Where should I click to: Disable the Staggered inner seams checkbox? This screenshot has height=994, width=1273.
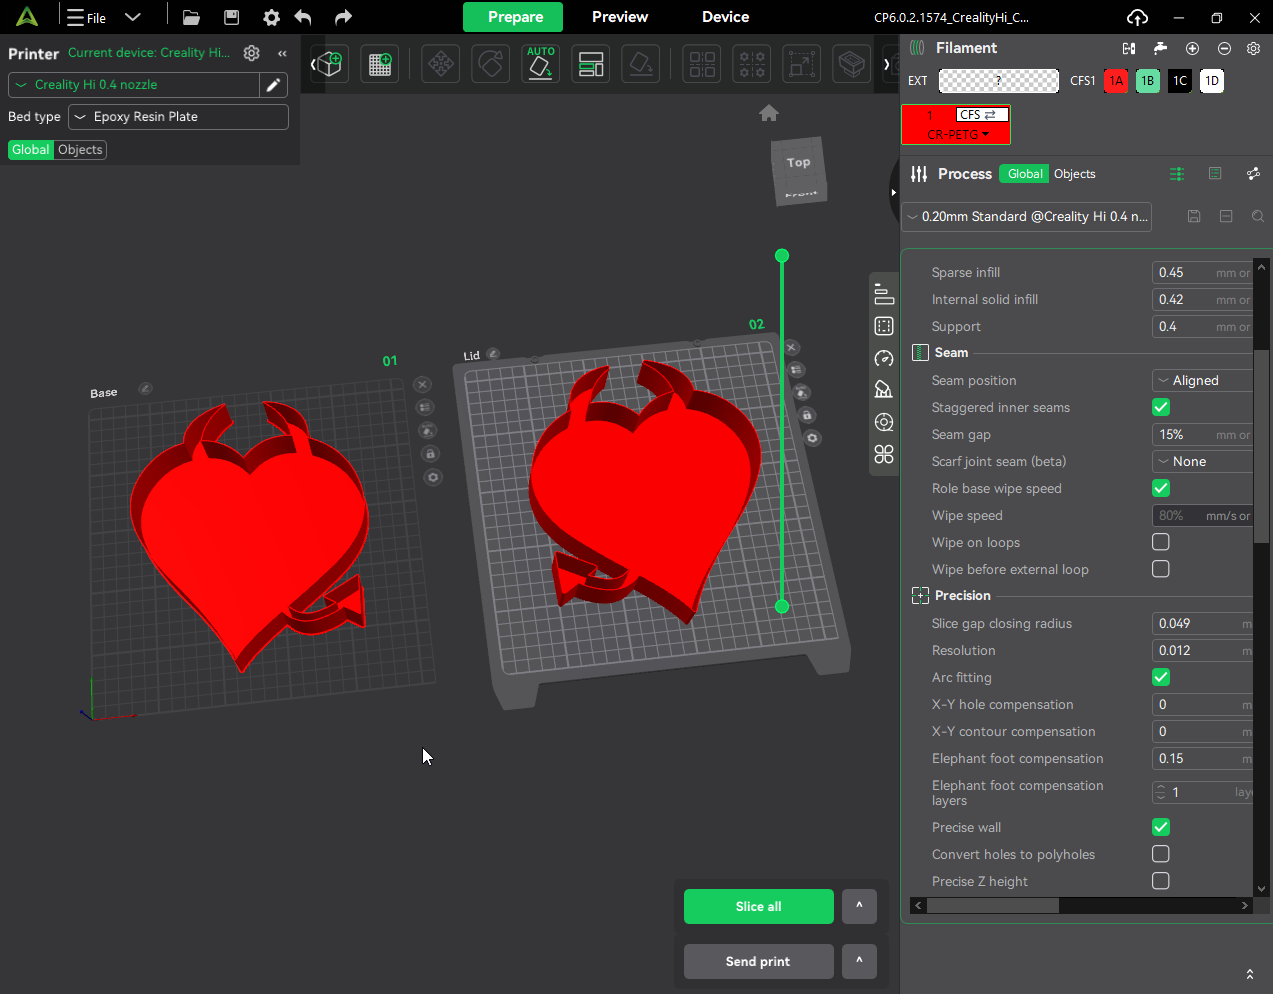click(1160, 407)
